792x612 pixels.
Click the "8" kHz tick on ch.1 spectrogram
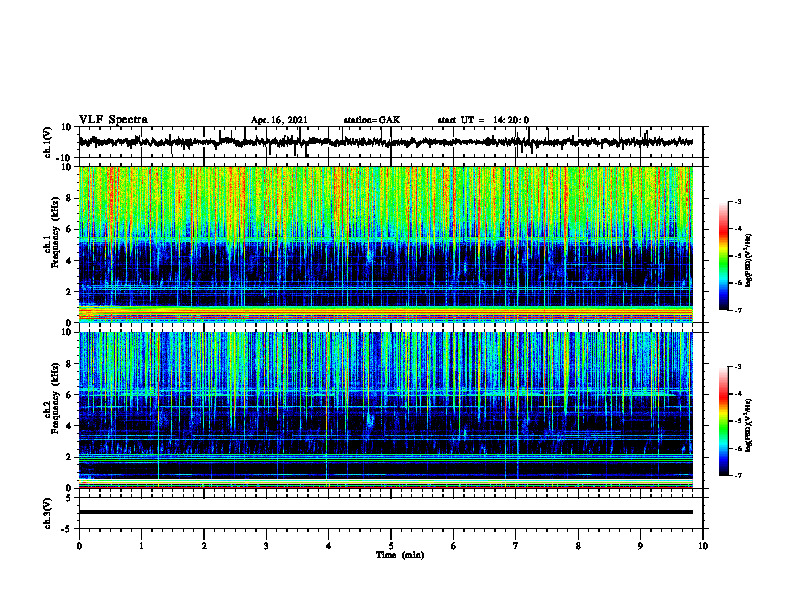pyautogui.click(x=69, y=198)
